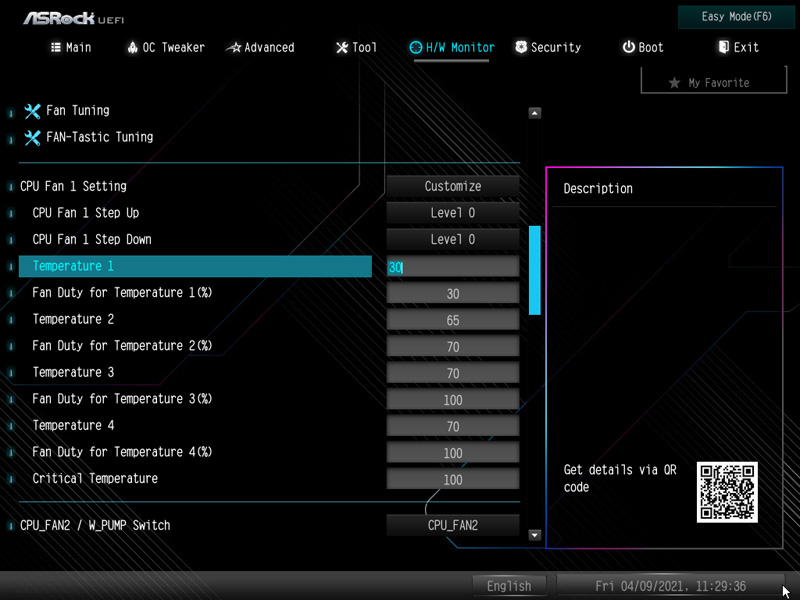Edit Fan Duty for Temperature 2 value
800x600 pixels.
(453, 346)
